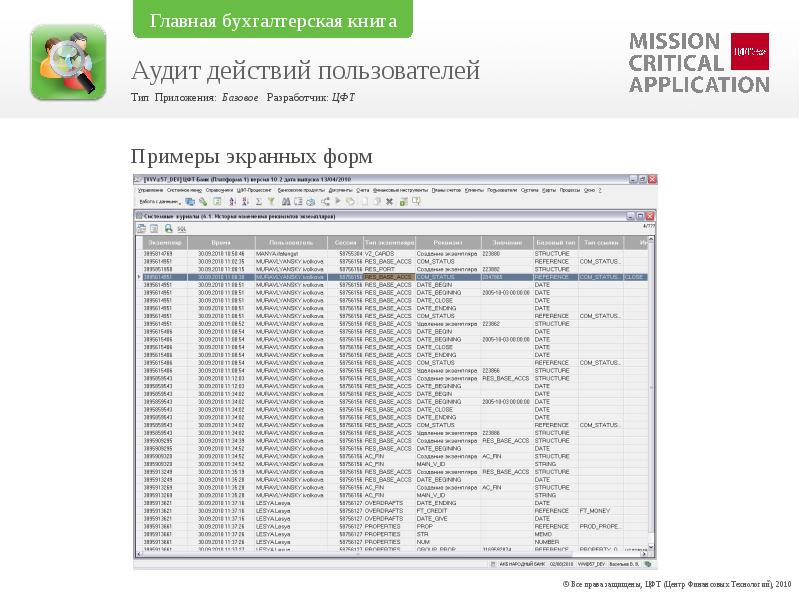Click the page preview icon in the journal toolbar
The height and width of the screenshot is (600, 800).
(152, 228)
